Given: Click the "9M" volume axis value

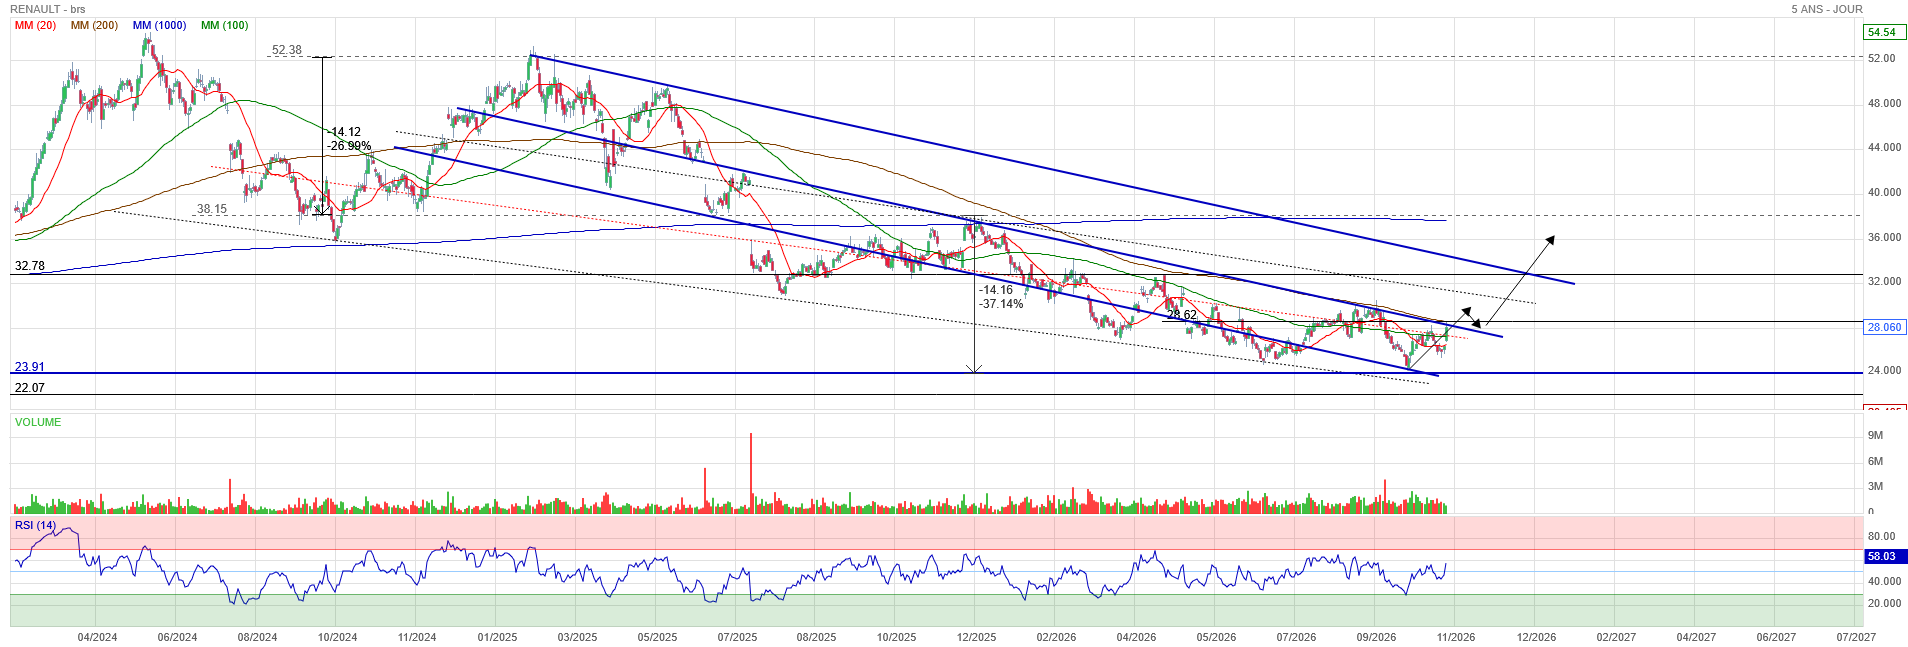Looking at the screenshot, I should [x=1875, y=435].
